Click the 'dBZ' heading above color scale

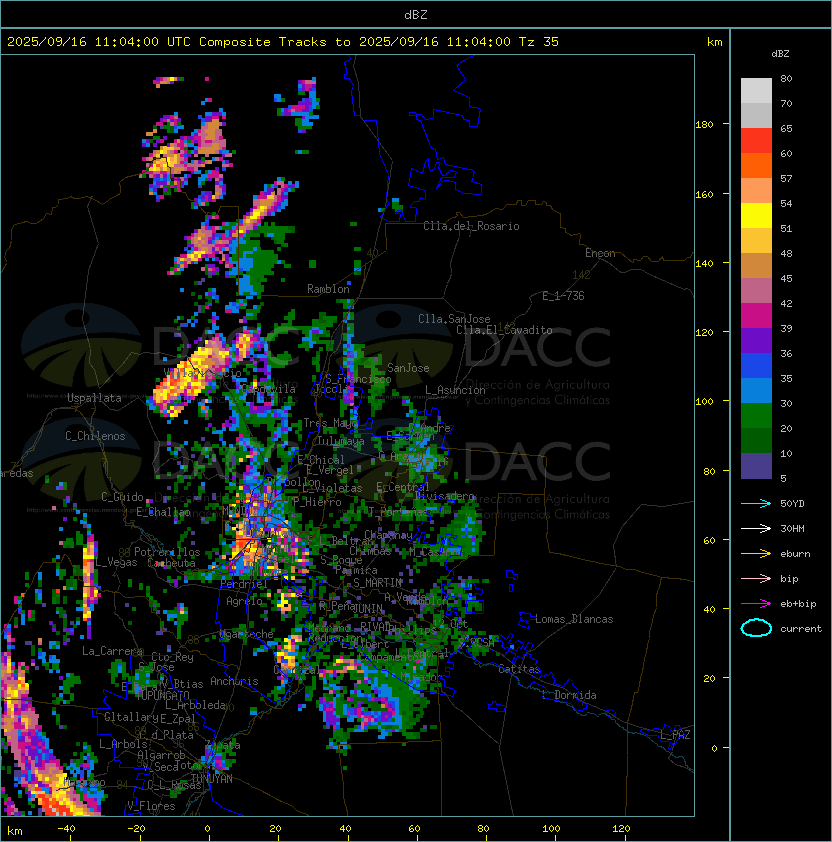780,54
